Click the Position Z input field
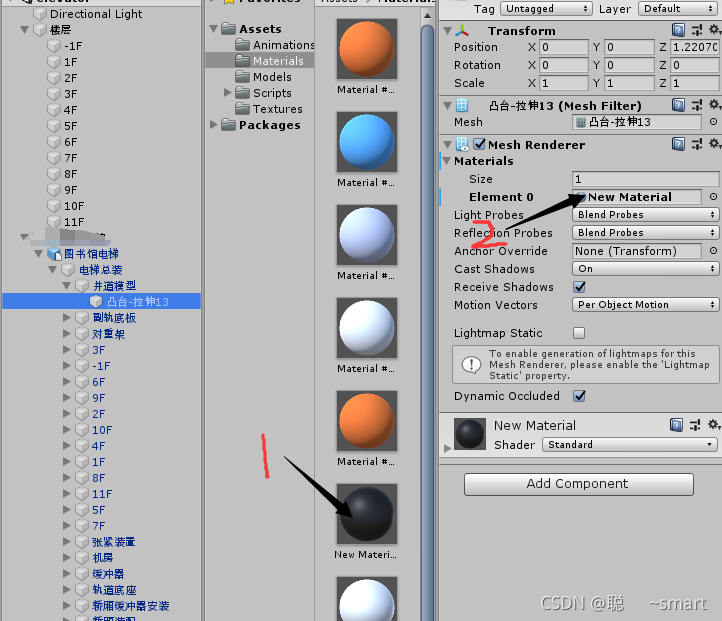This screenshot has width=722, height=621. pos(695,47)
